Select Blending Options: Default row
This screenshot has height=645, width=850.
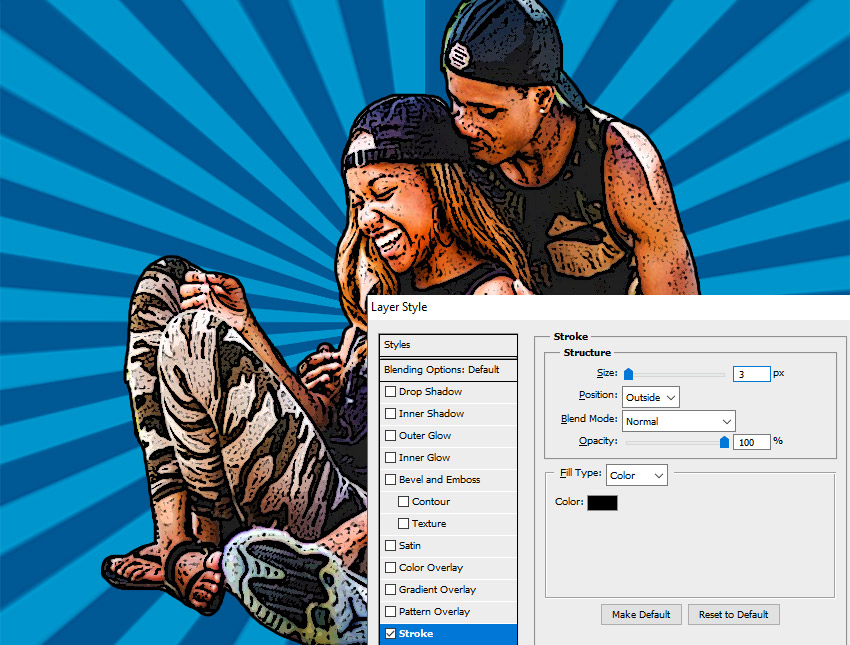pyautogui.click(x=448, y=370)
